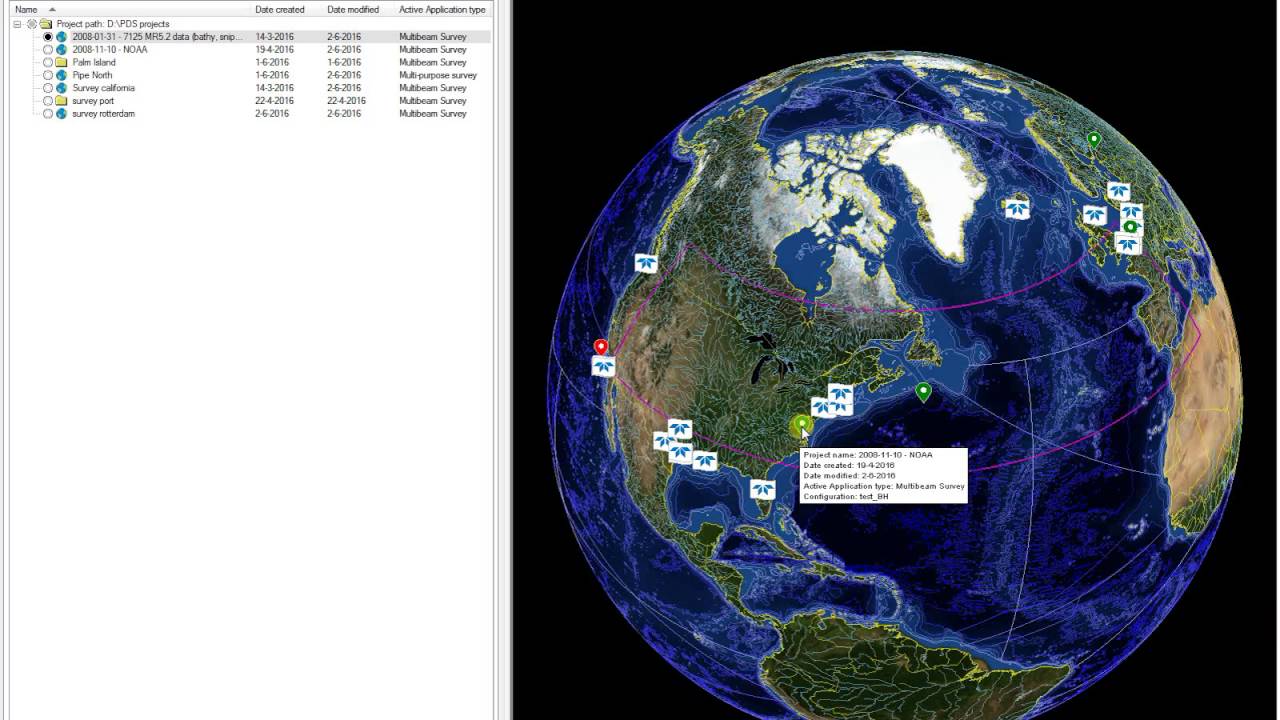This screenshot has height=720, width=1280.
Task: Click the globe icon of 2008-11-10 - NOAA project
Action: 61,49
